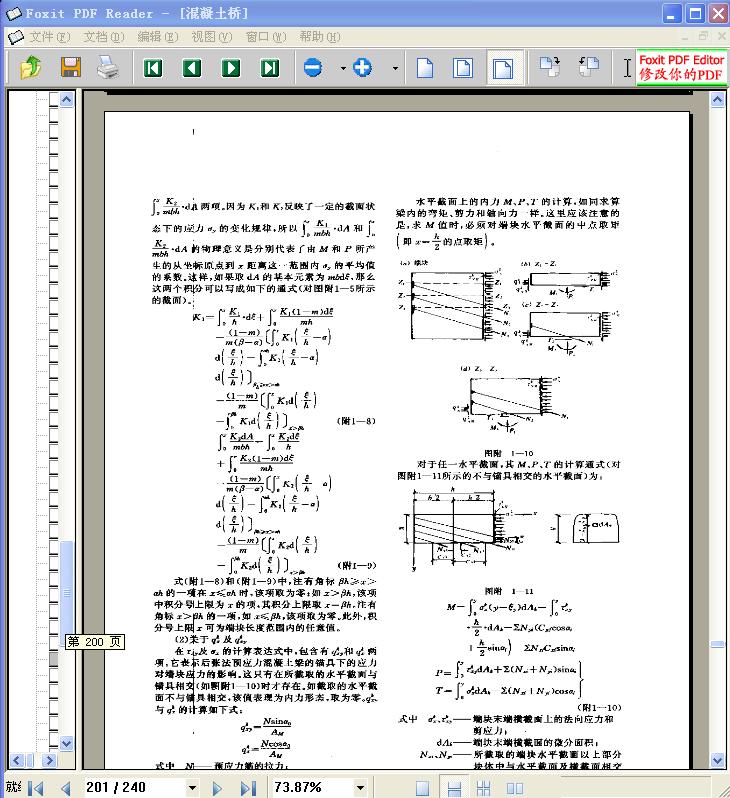This screenshot has height=798, width=730.
Task: Go to next page using green toolbar arrow
Action: click(231, 68)
